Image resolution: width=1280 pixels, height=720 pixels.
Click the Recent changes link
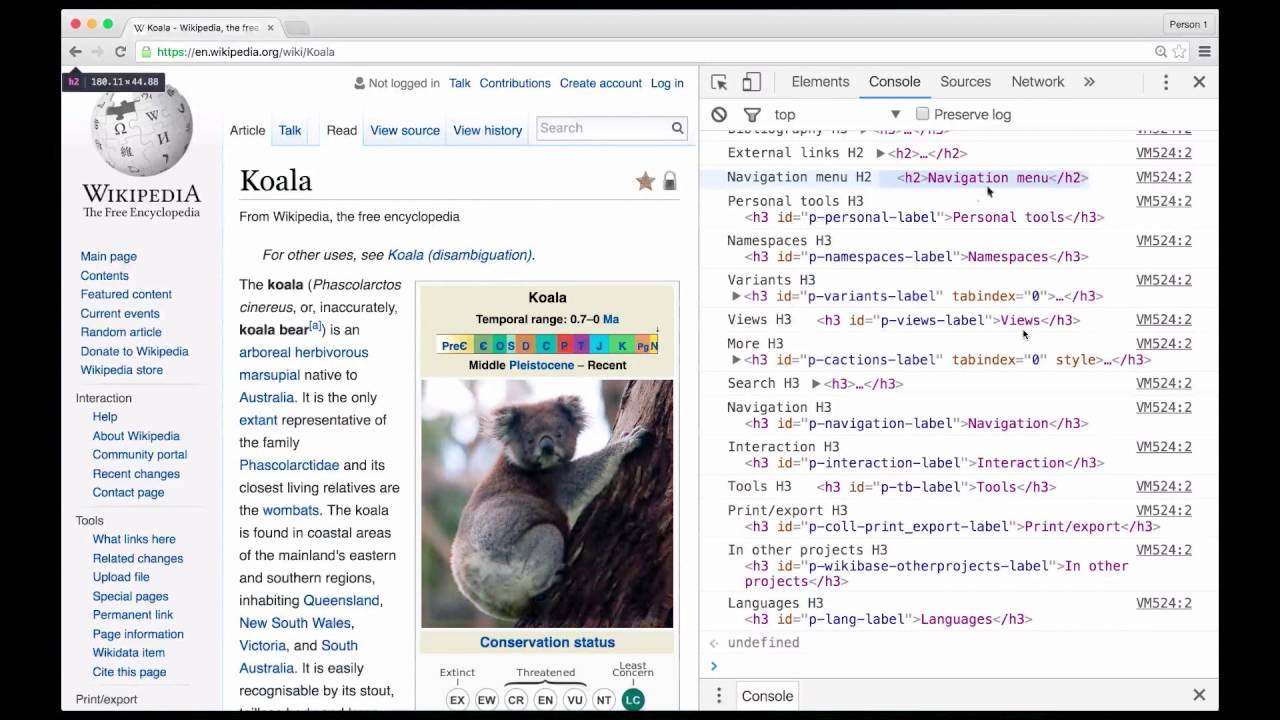point(136,474)
